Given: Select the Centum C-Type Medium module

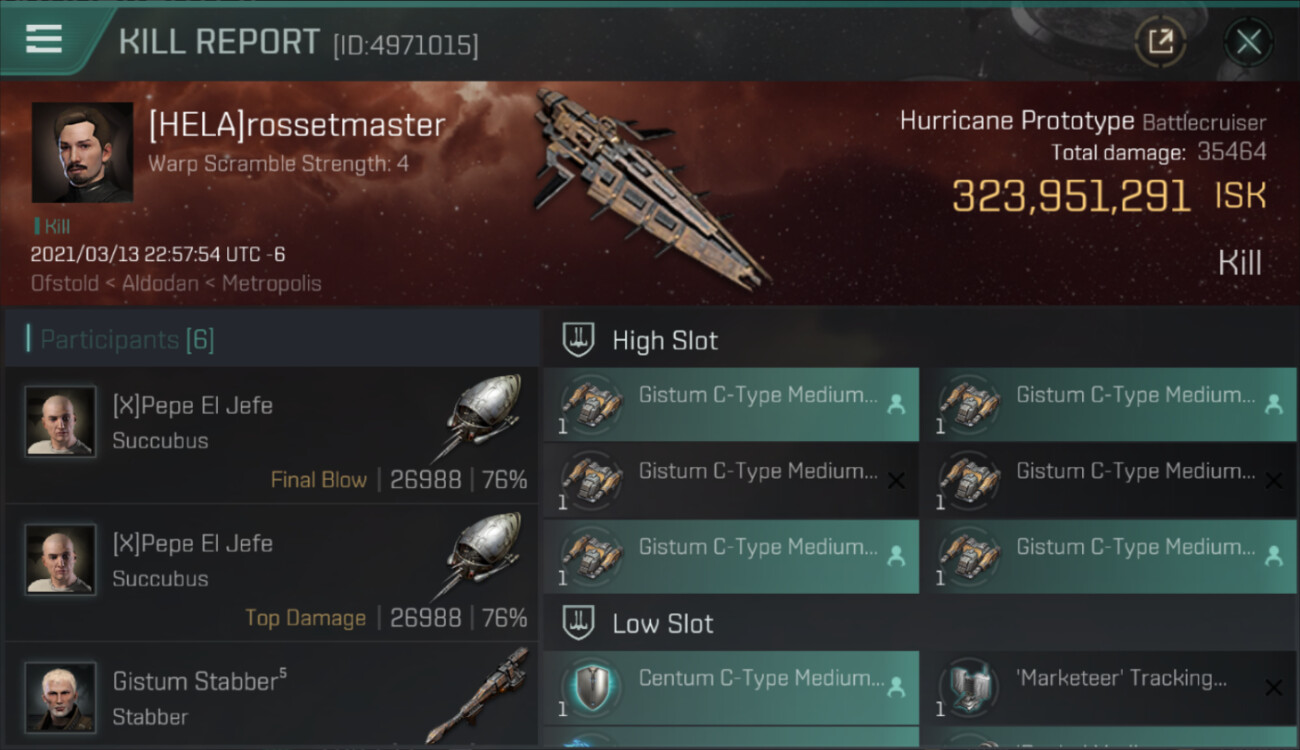Looking at the screenshot, I should 731,687.
